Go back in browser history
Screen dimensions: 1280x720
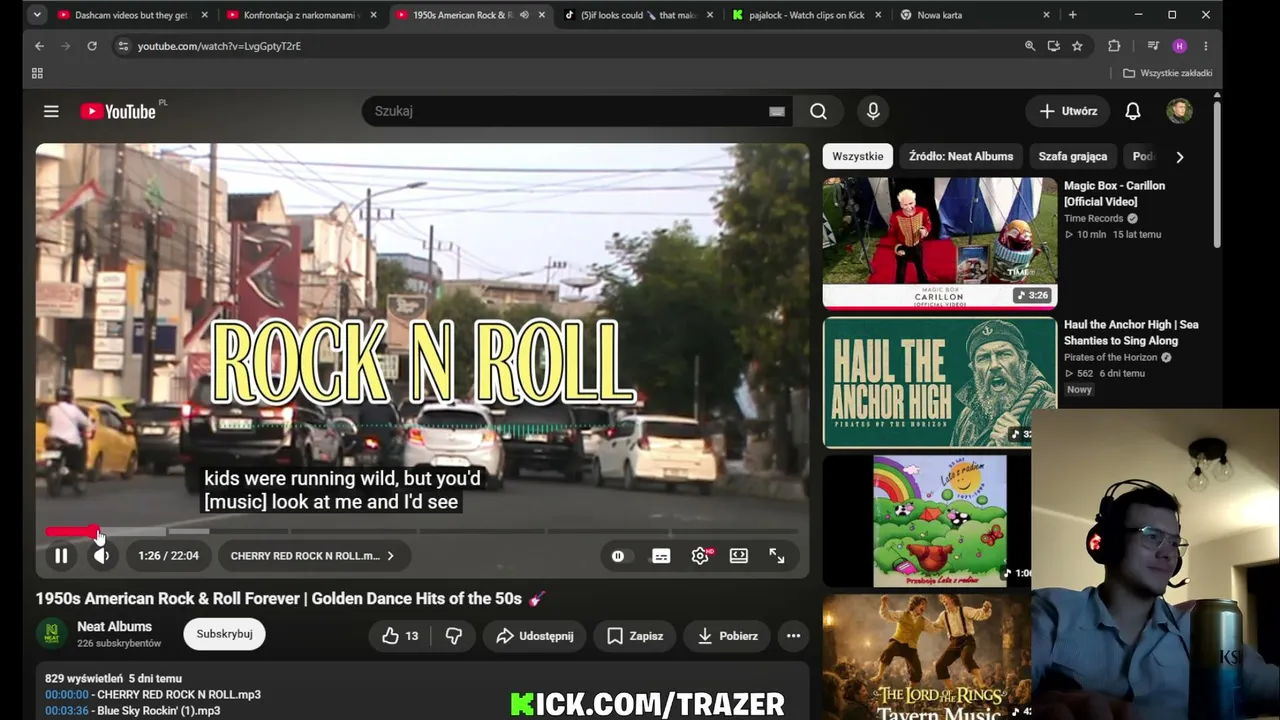pyautogui.click(x=39, y=46)
